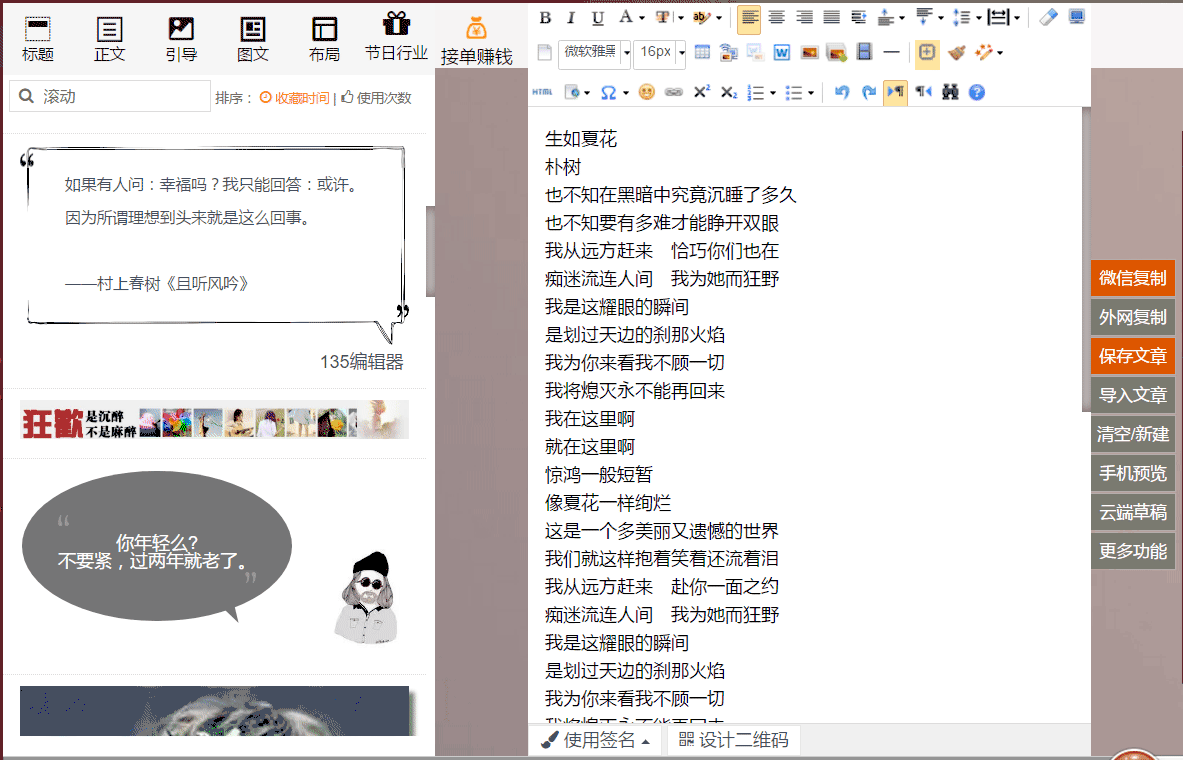Viewport: 1183px width, 760px height.
Task: Switch to the 节日行业 tab
Action: pos(396,38)
